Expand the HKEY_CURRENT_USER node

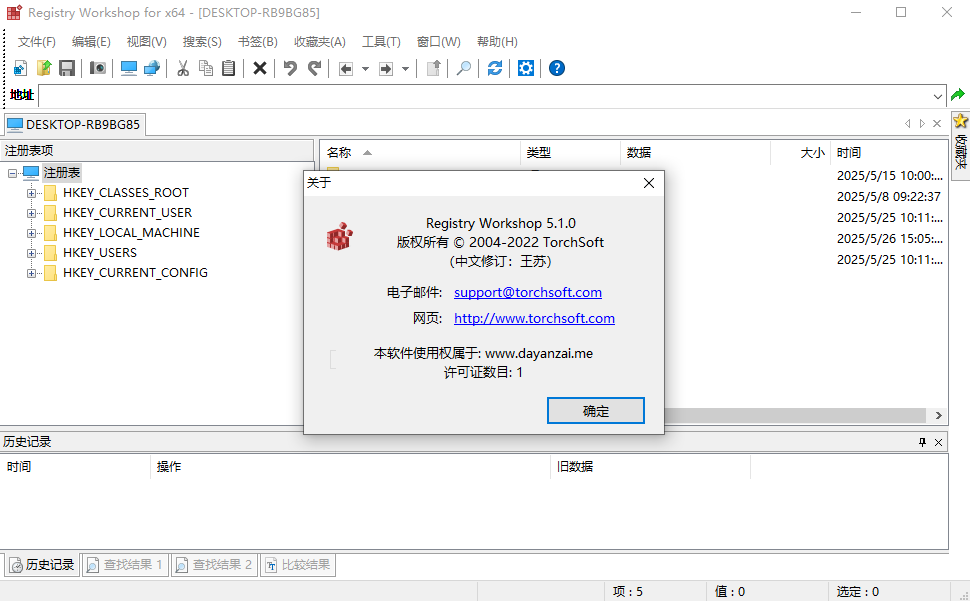(x=31, y=213)
